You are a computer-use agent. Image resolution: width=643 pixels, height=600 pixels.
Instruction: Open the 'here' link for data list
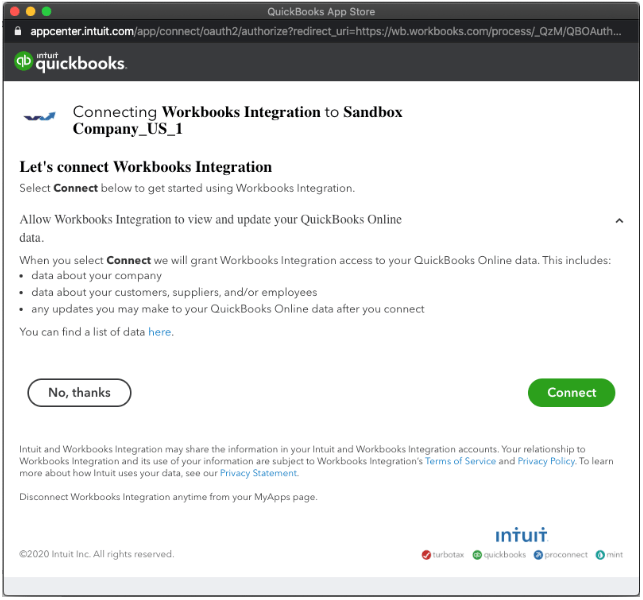coord(160,332)
